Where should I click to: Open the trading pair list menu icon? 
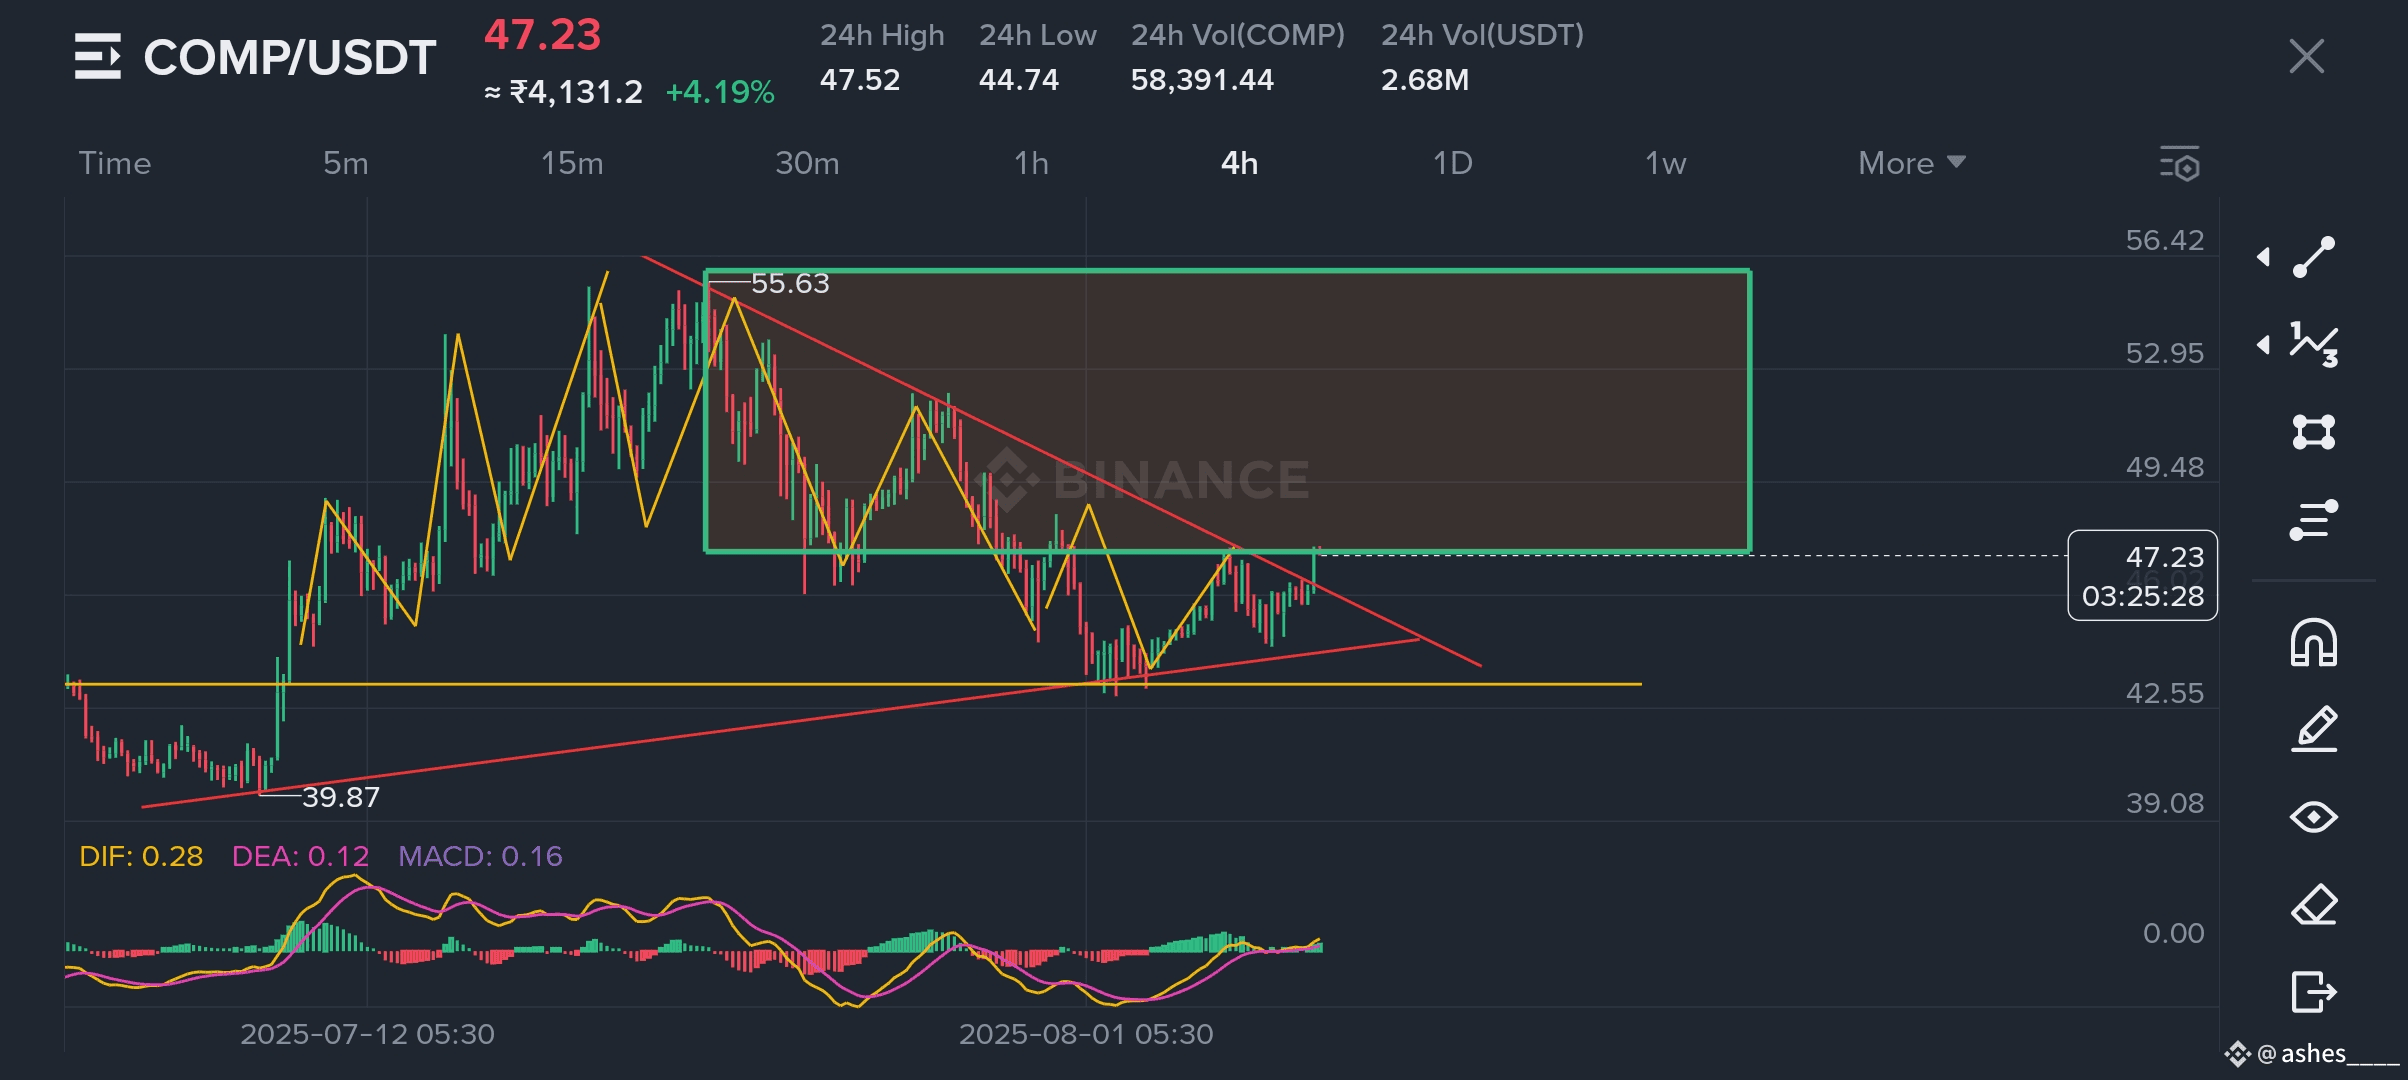[98, 56]
